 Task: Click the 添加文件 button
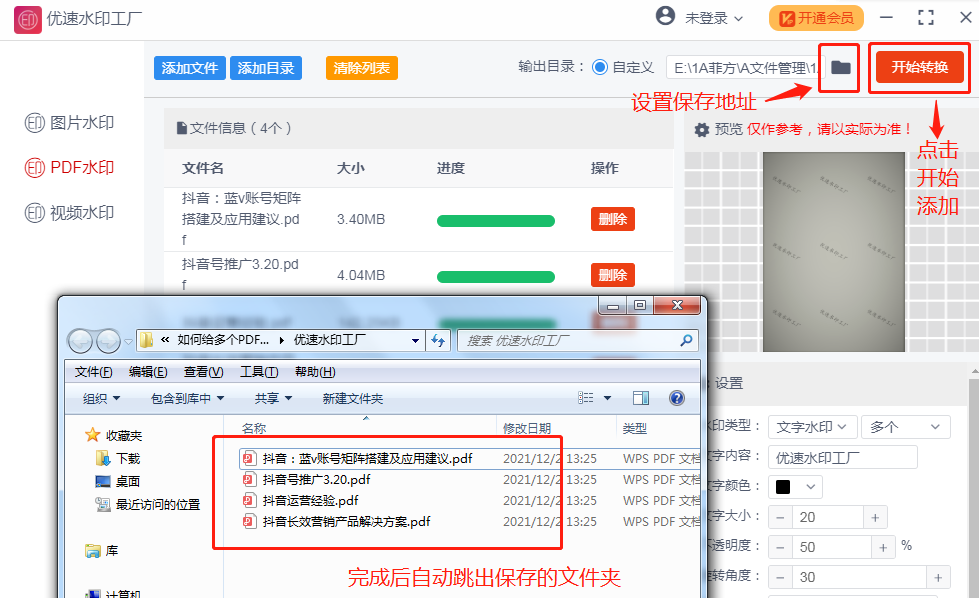click(190, 68)
